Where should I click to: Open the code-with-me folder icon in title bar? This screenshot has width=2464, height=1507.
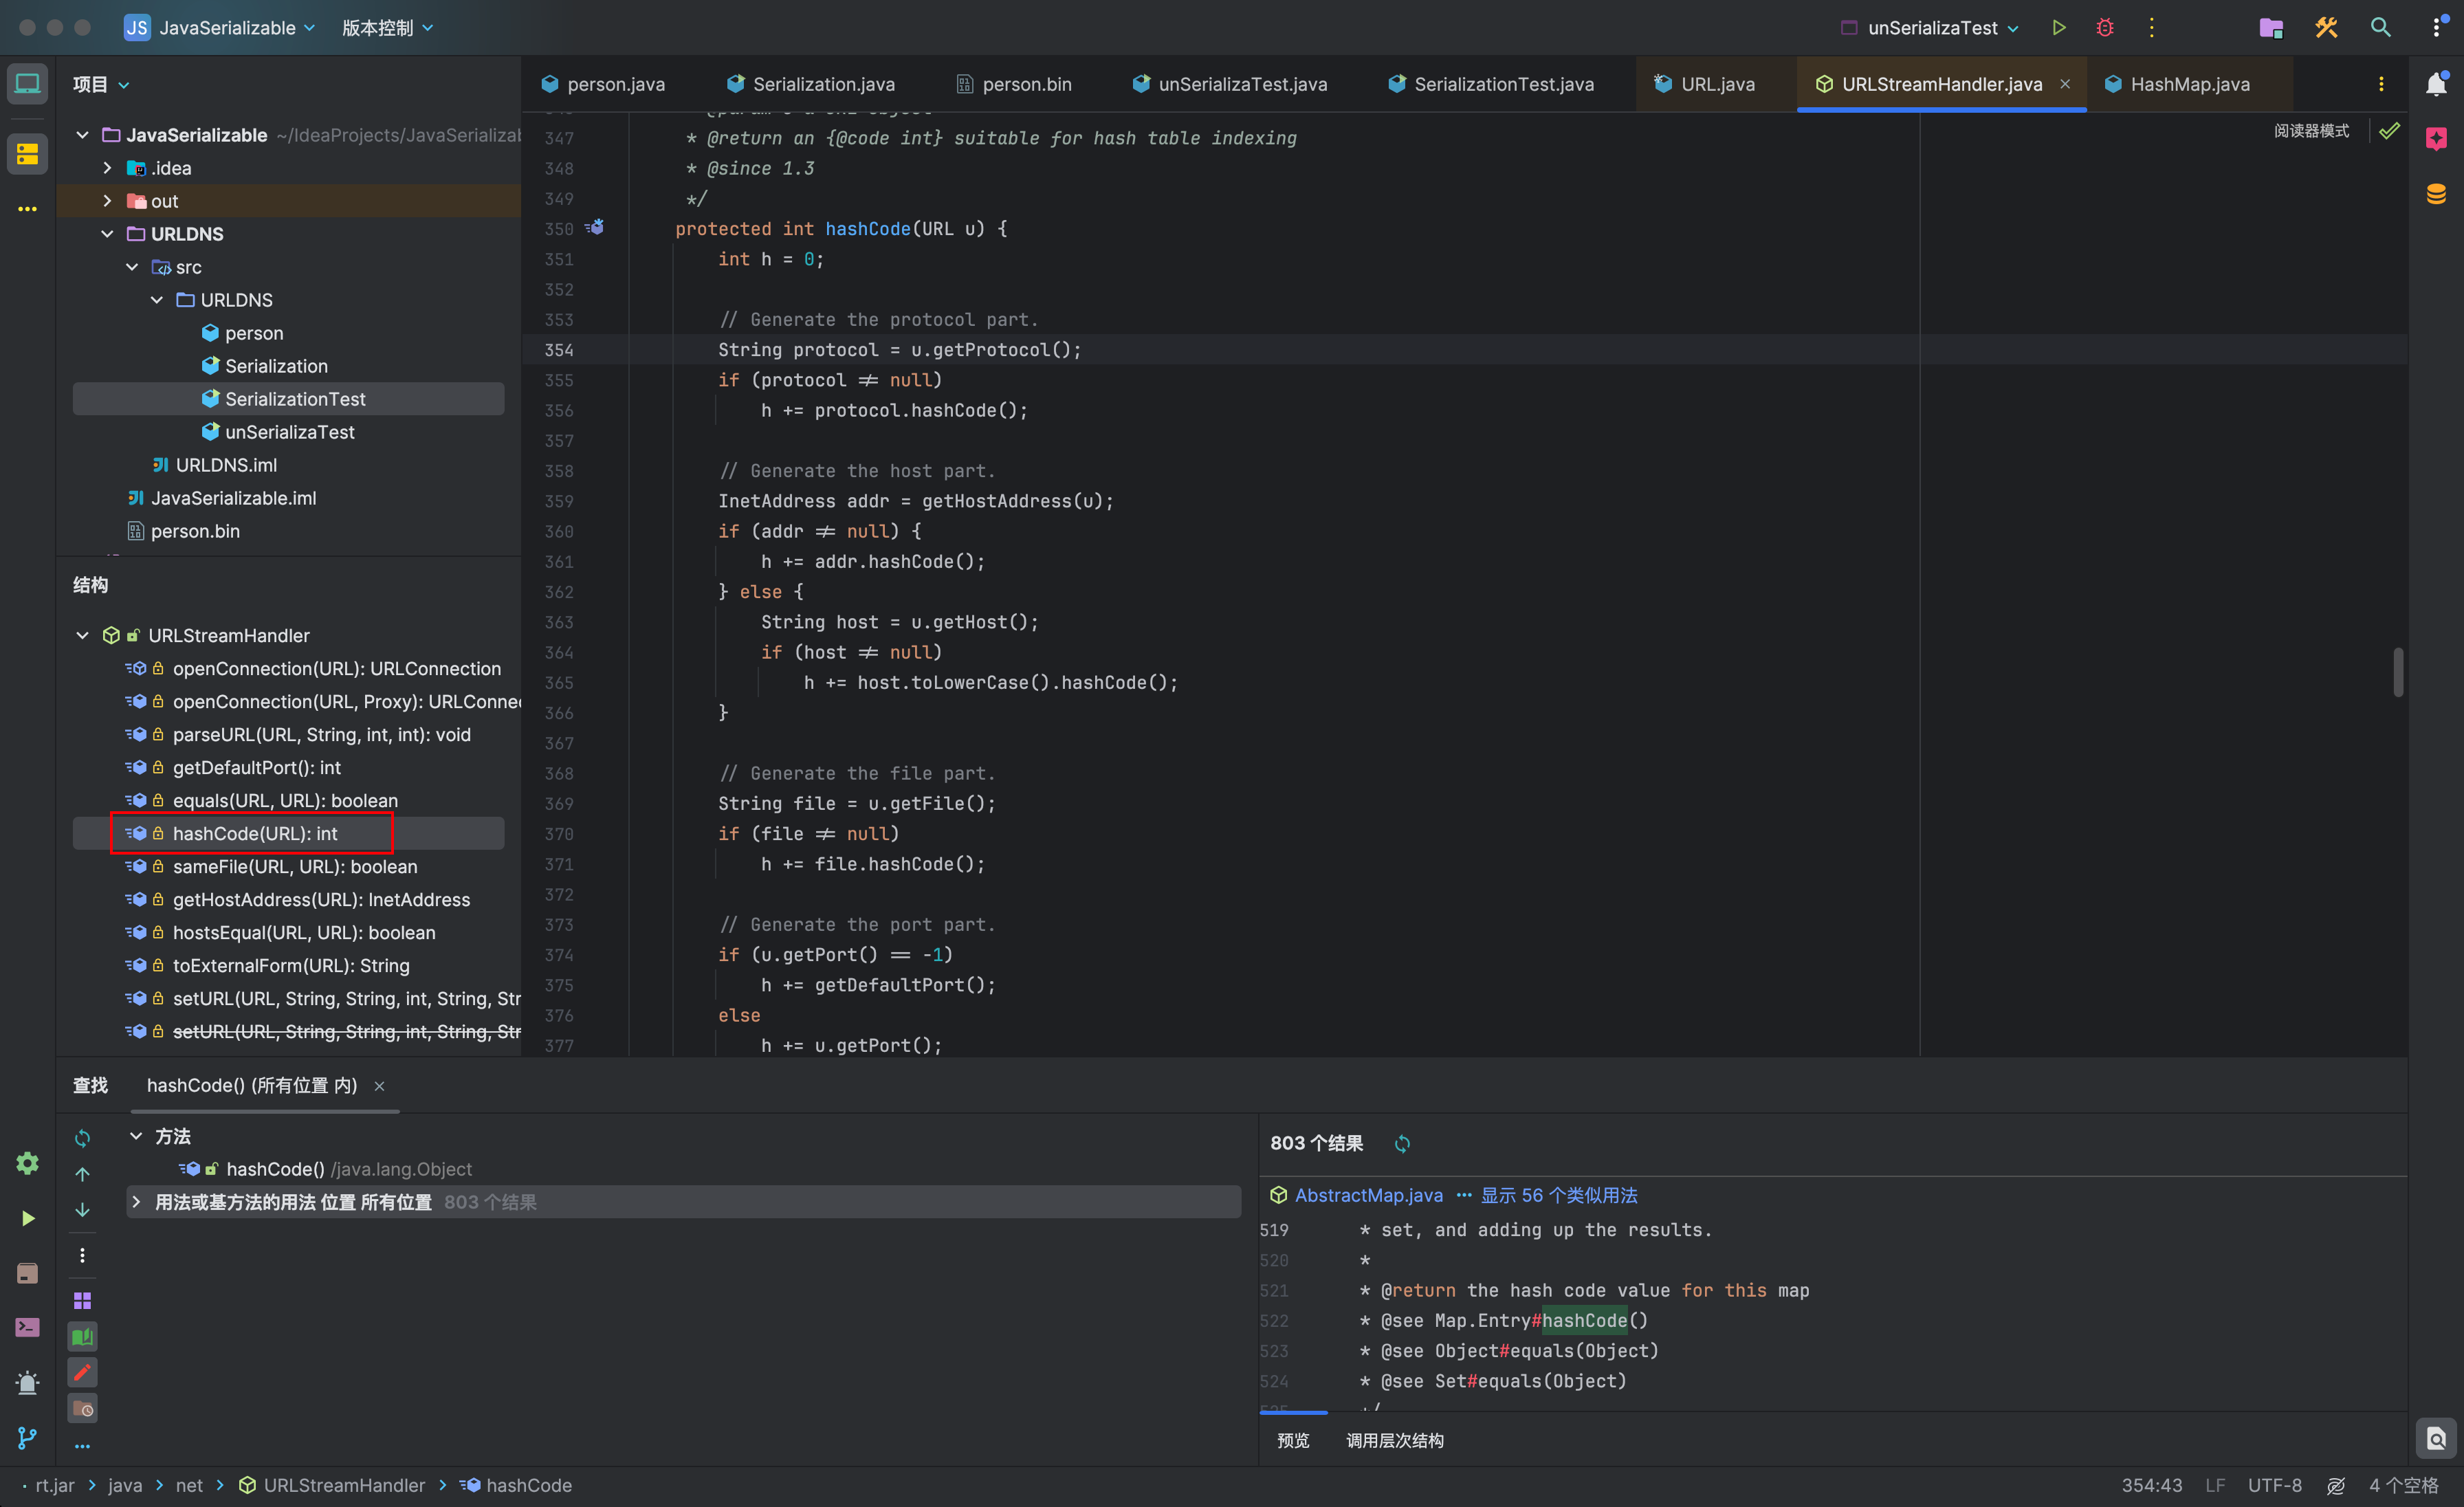pos(2271,28)
